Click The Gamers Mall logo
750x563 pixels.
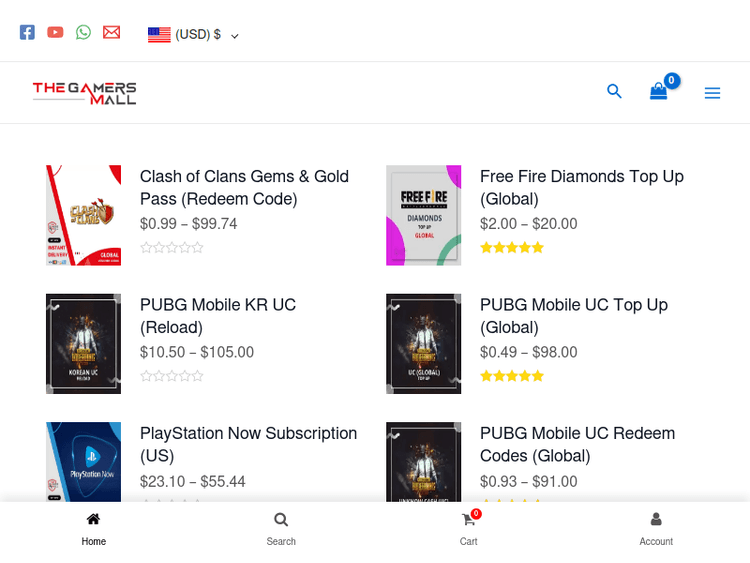pos(84,93)
